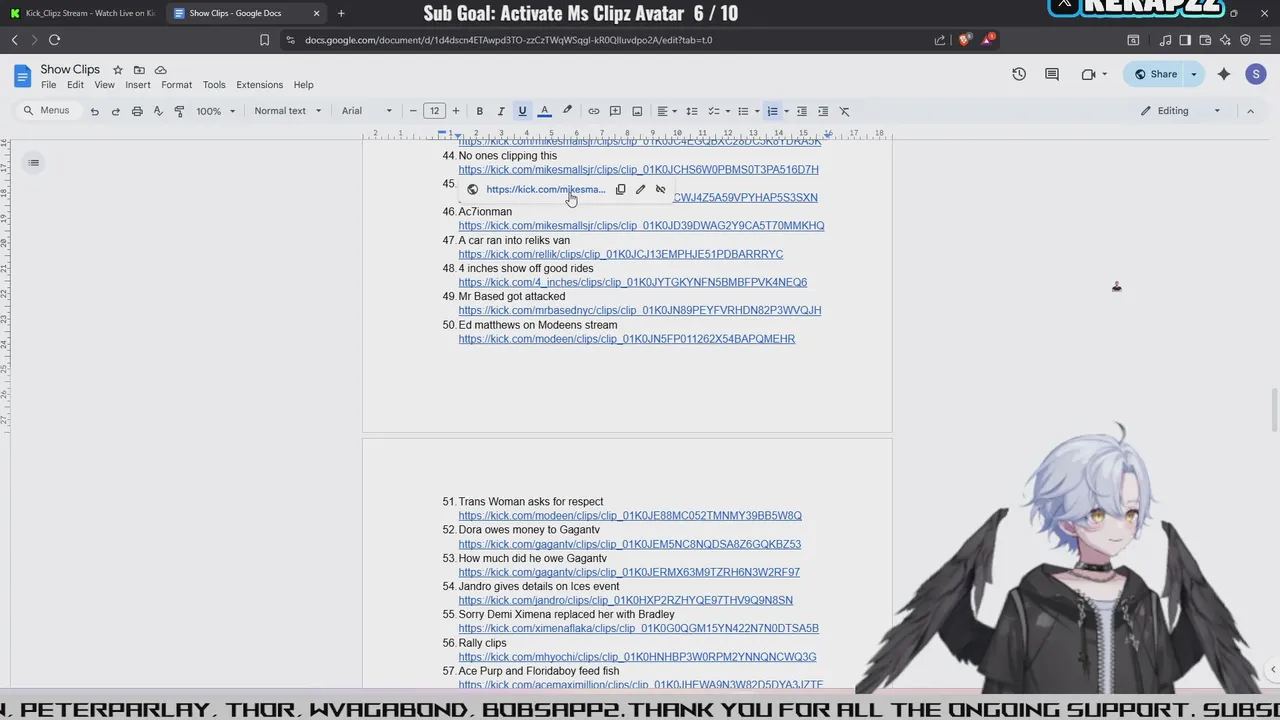Image resolution: width=1280 pixels, height=720 pixels.
Task: Open the Extensions menu
Action: point(259,85)
